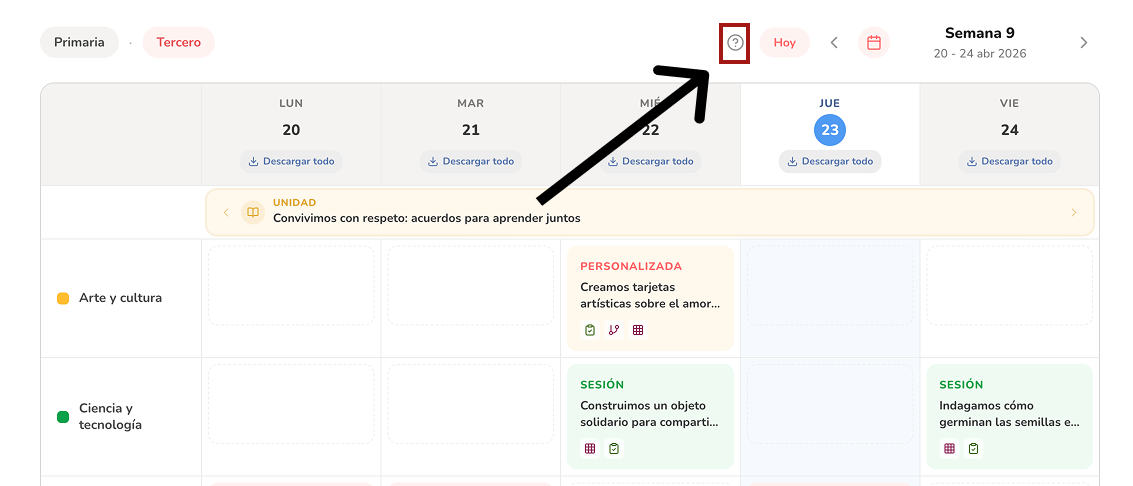Select the Tercero grade chip
Screen dimensions: 1133x486
click(x=178, y=43)
